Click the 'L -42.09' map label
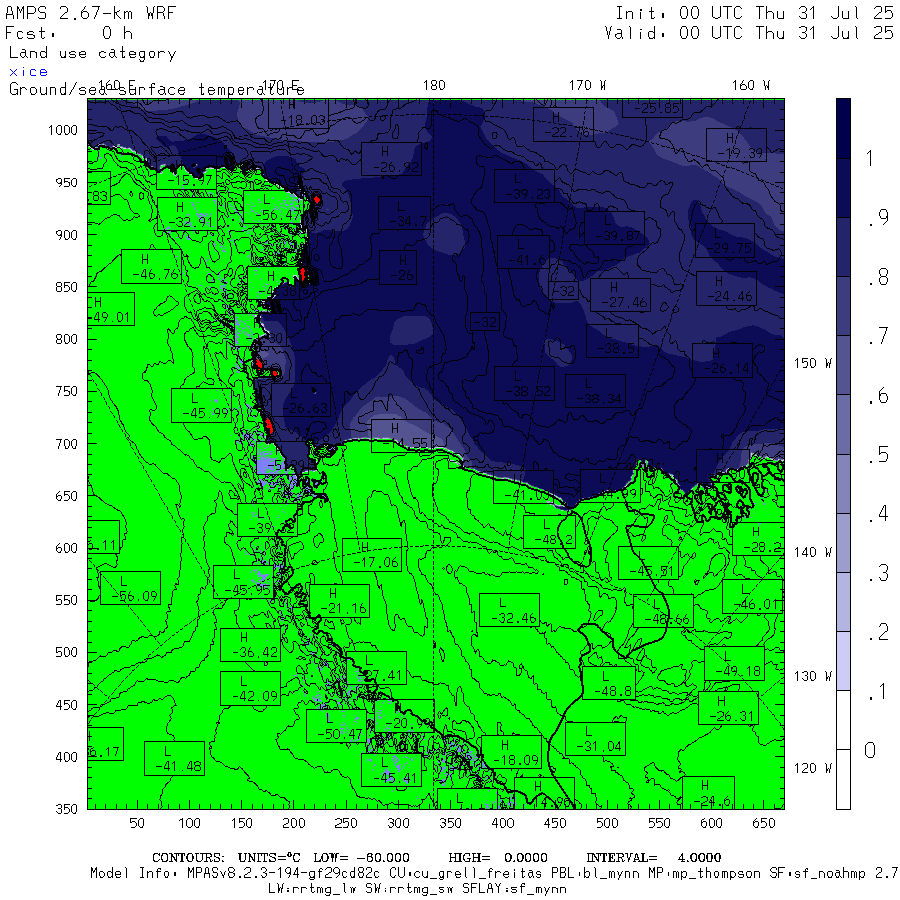900x900 pixels. (x=250, y=688)
